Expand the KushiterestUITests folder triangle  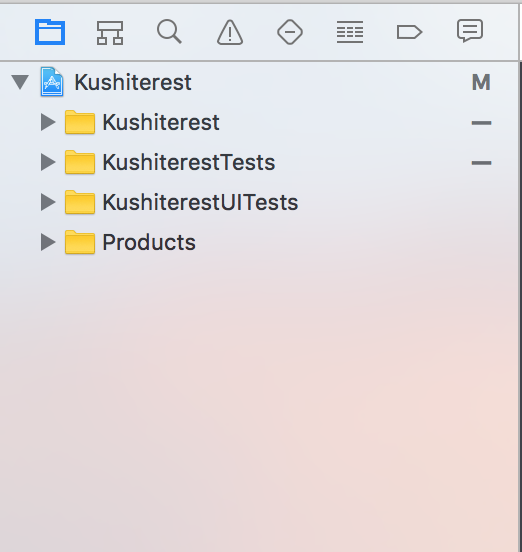coord(48,202)
